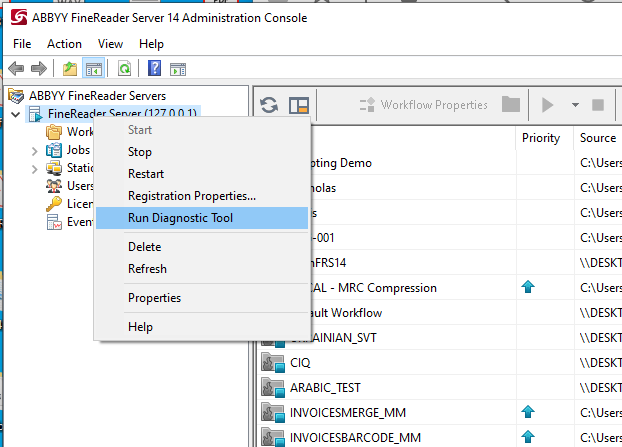Screen dimensions: 622x447
Task: Open the blue Help question-mark icon
Action: pos(154,68)
